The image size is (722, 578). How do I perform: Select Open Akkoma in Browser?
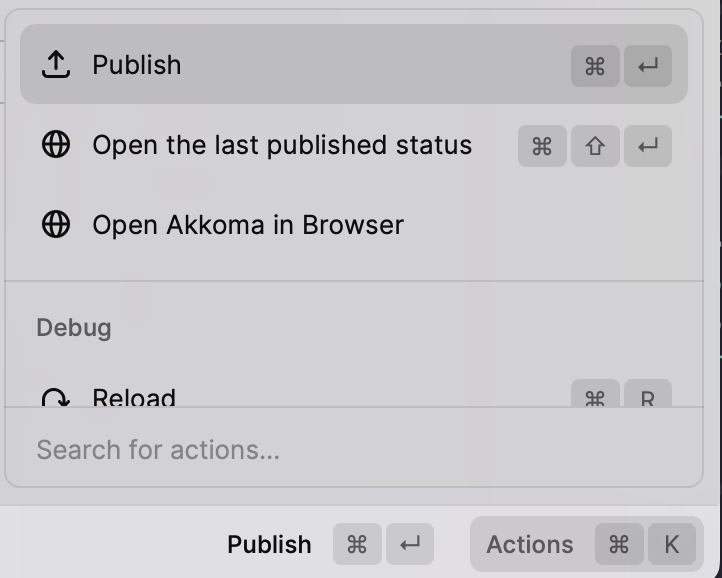point(354,224)
